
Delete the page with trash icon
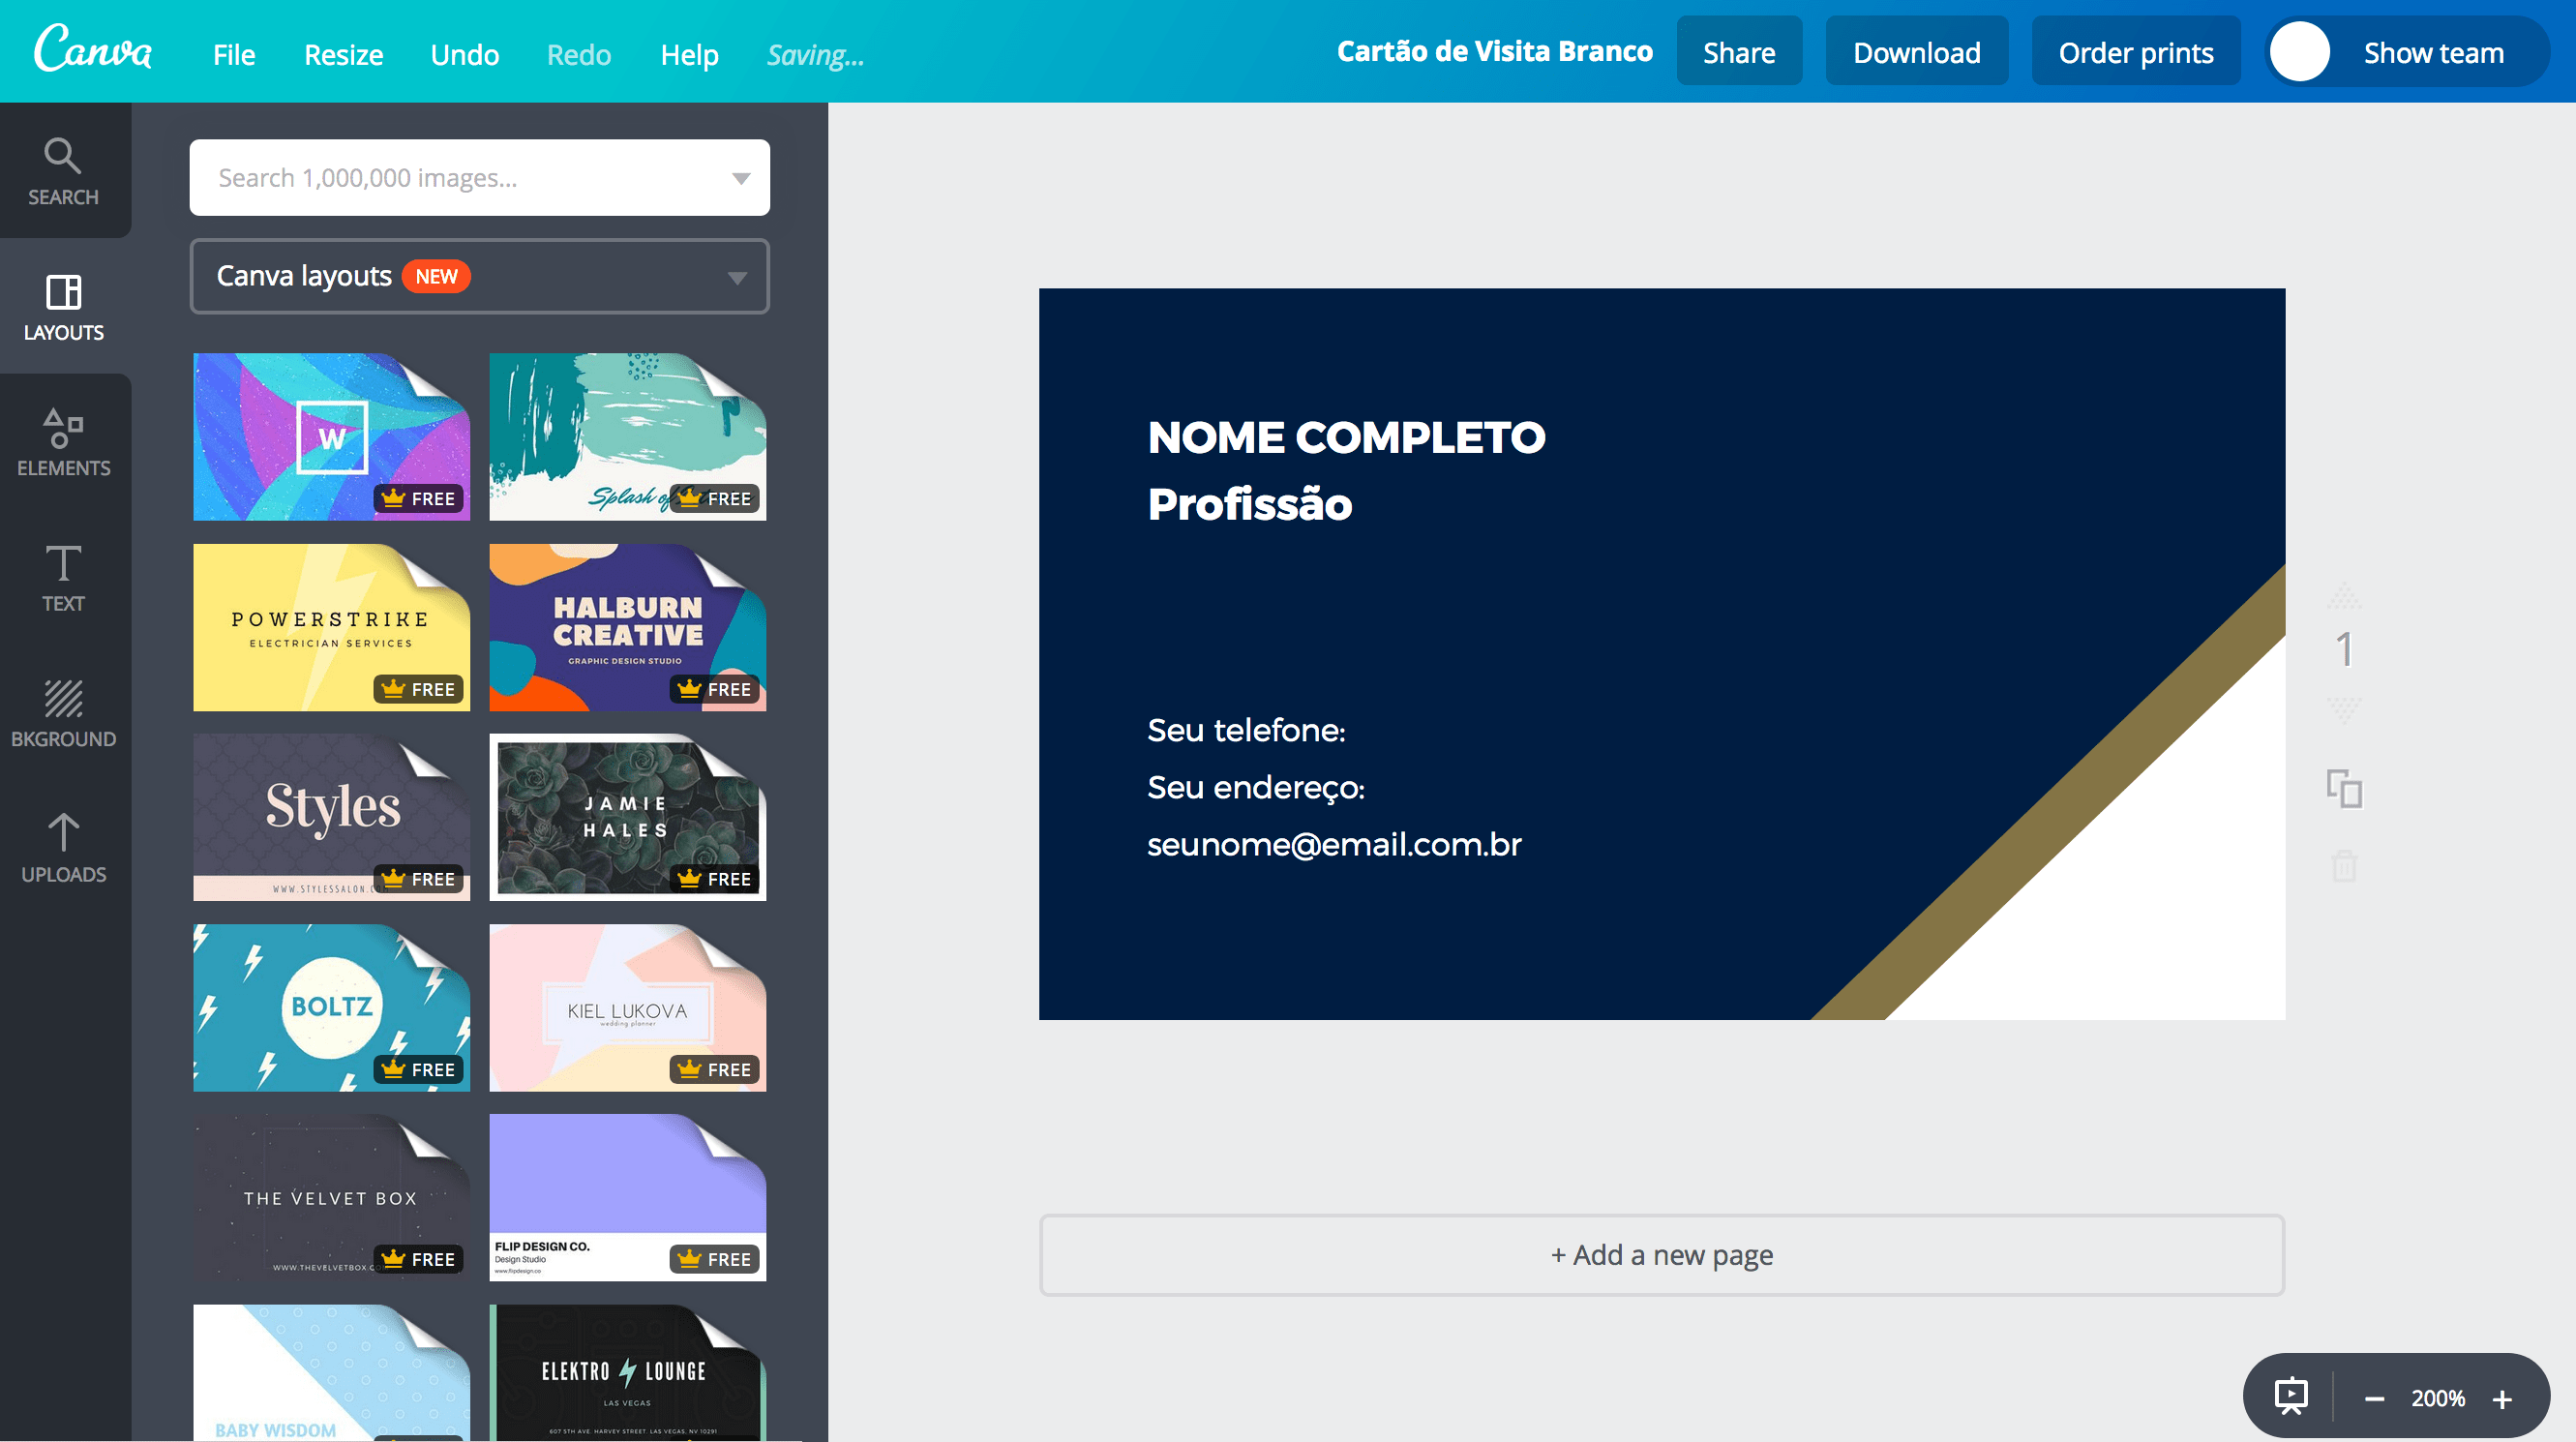click(2344, 865)
